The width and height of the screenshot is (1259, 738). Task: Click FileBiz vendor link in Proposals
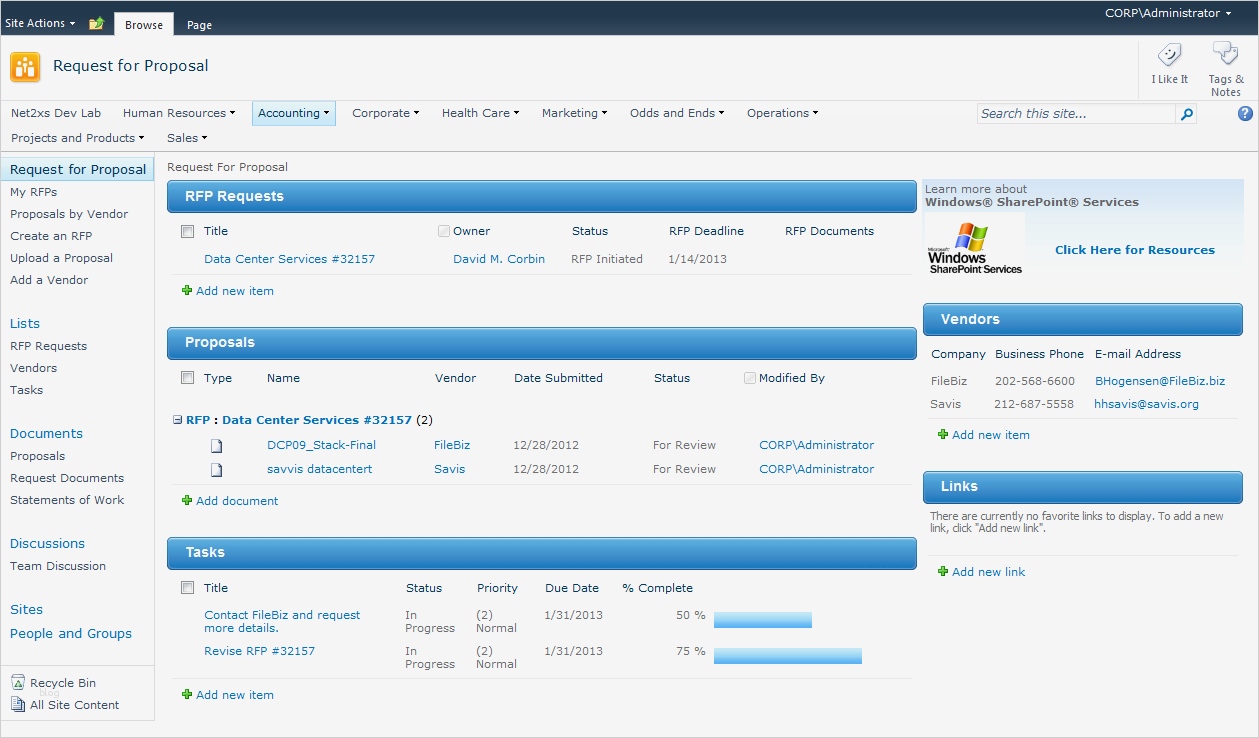[452, 445]
